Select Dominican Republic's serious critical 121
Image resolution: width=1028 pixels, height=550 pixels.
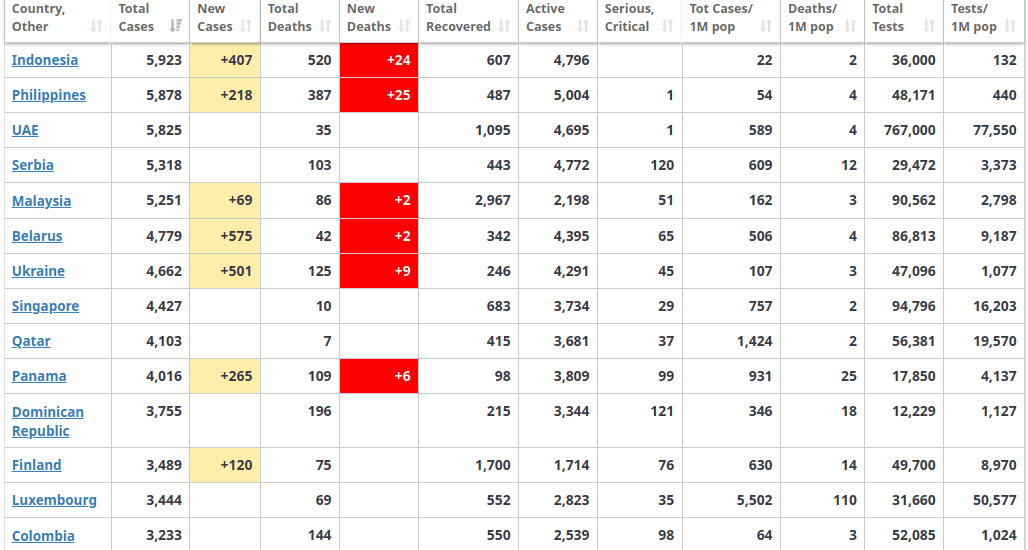(662, 411)
